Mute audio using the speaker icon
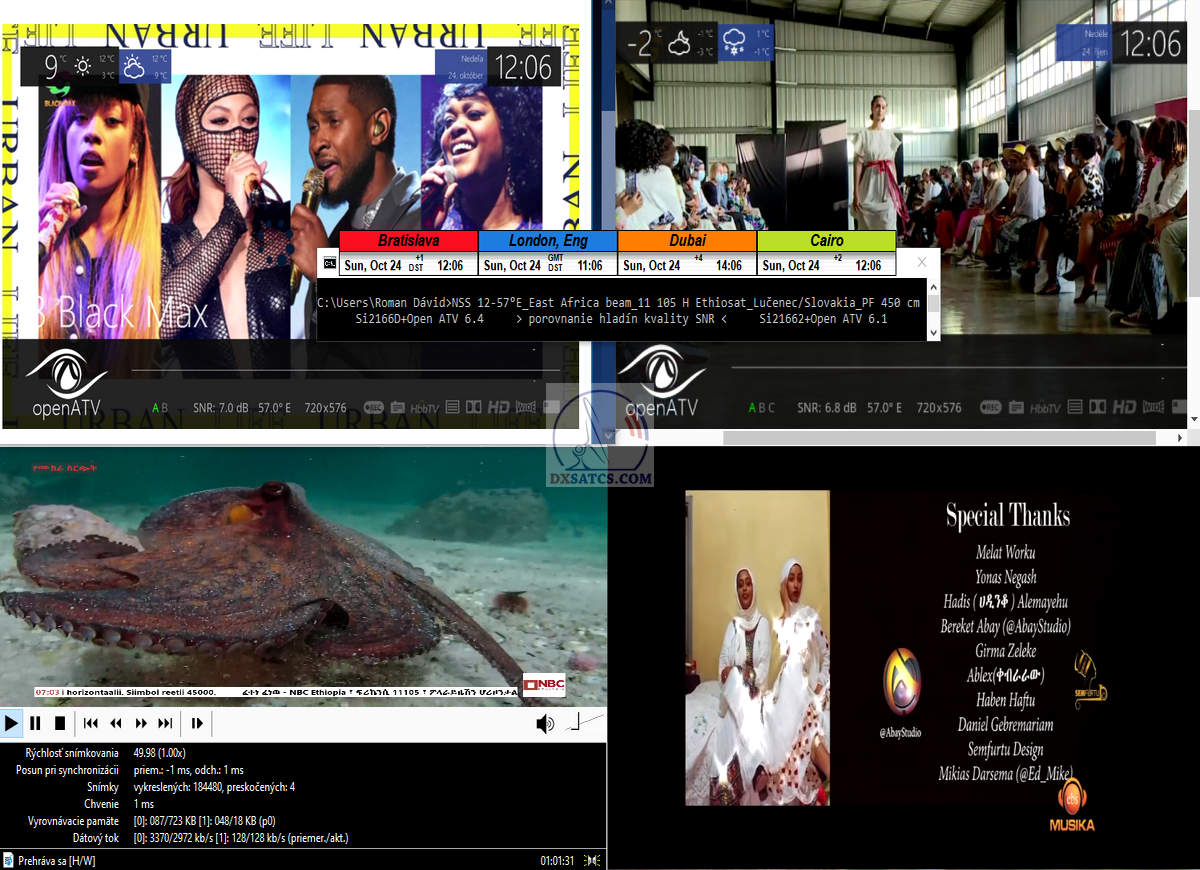Image resolution: width=1200 pixels, height=870 pixels. coord(545,723)
